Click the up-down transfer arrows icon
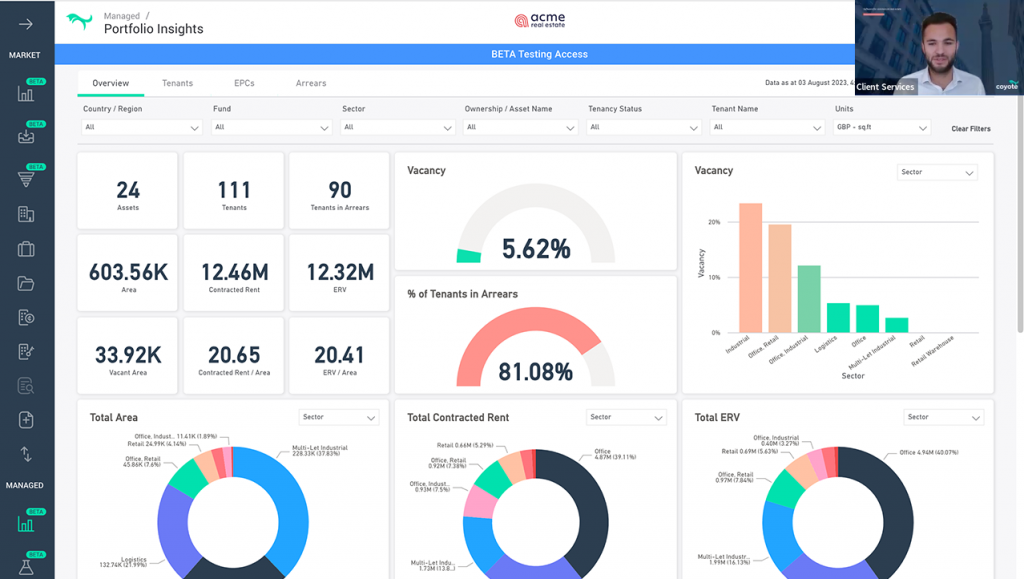Screen dimensions: 1024x579 point(24,453)
